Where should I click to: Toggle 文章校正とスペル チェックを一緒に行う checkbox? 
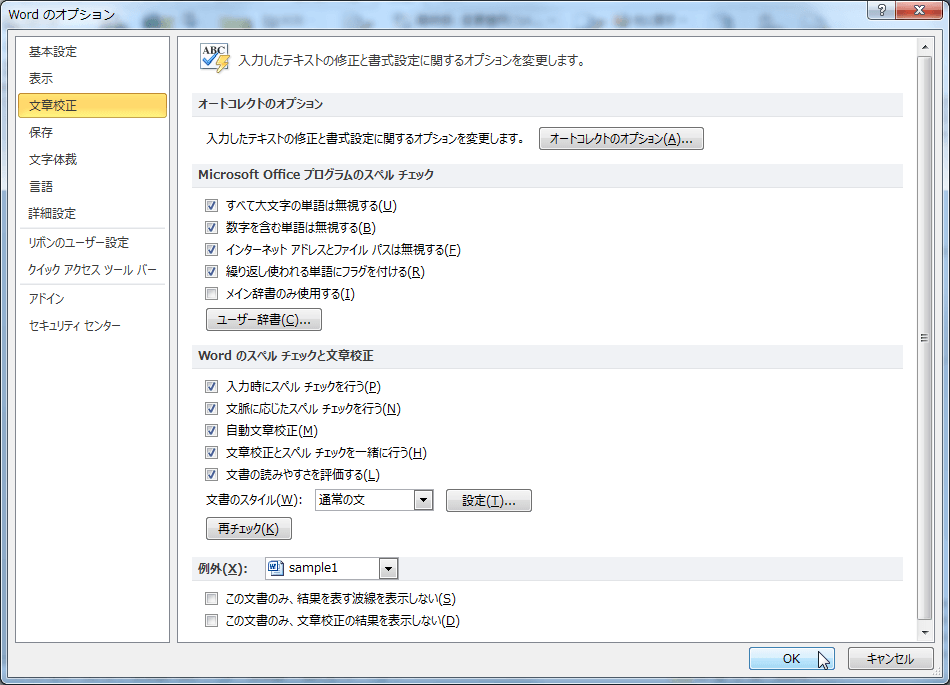(x=211, y=452)
